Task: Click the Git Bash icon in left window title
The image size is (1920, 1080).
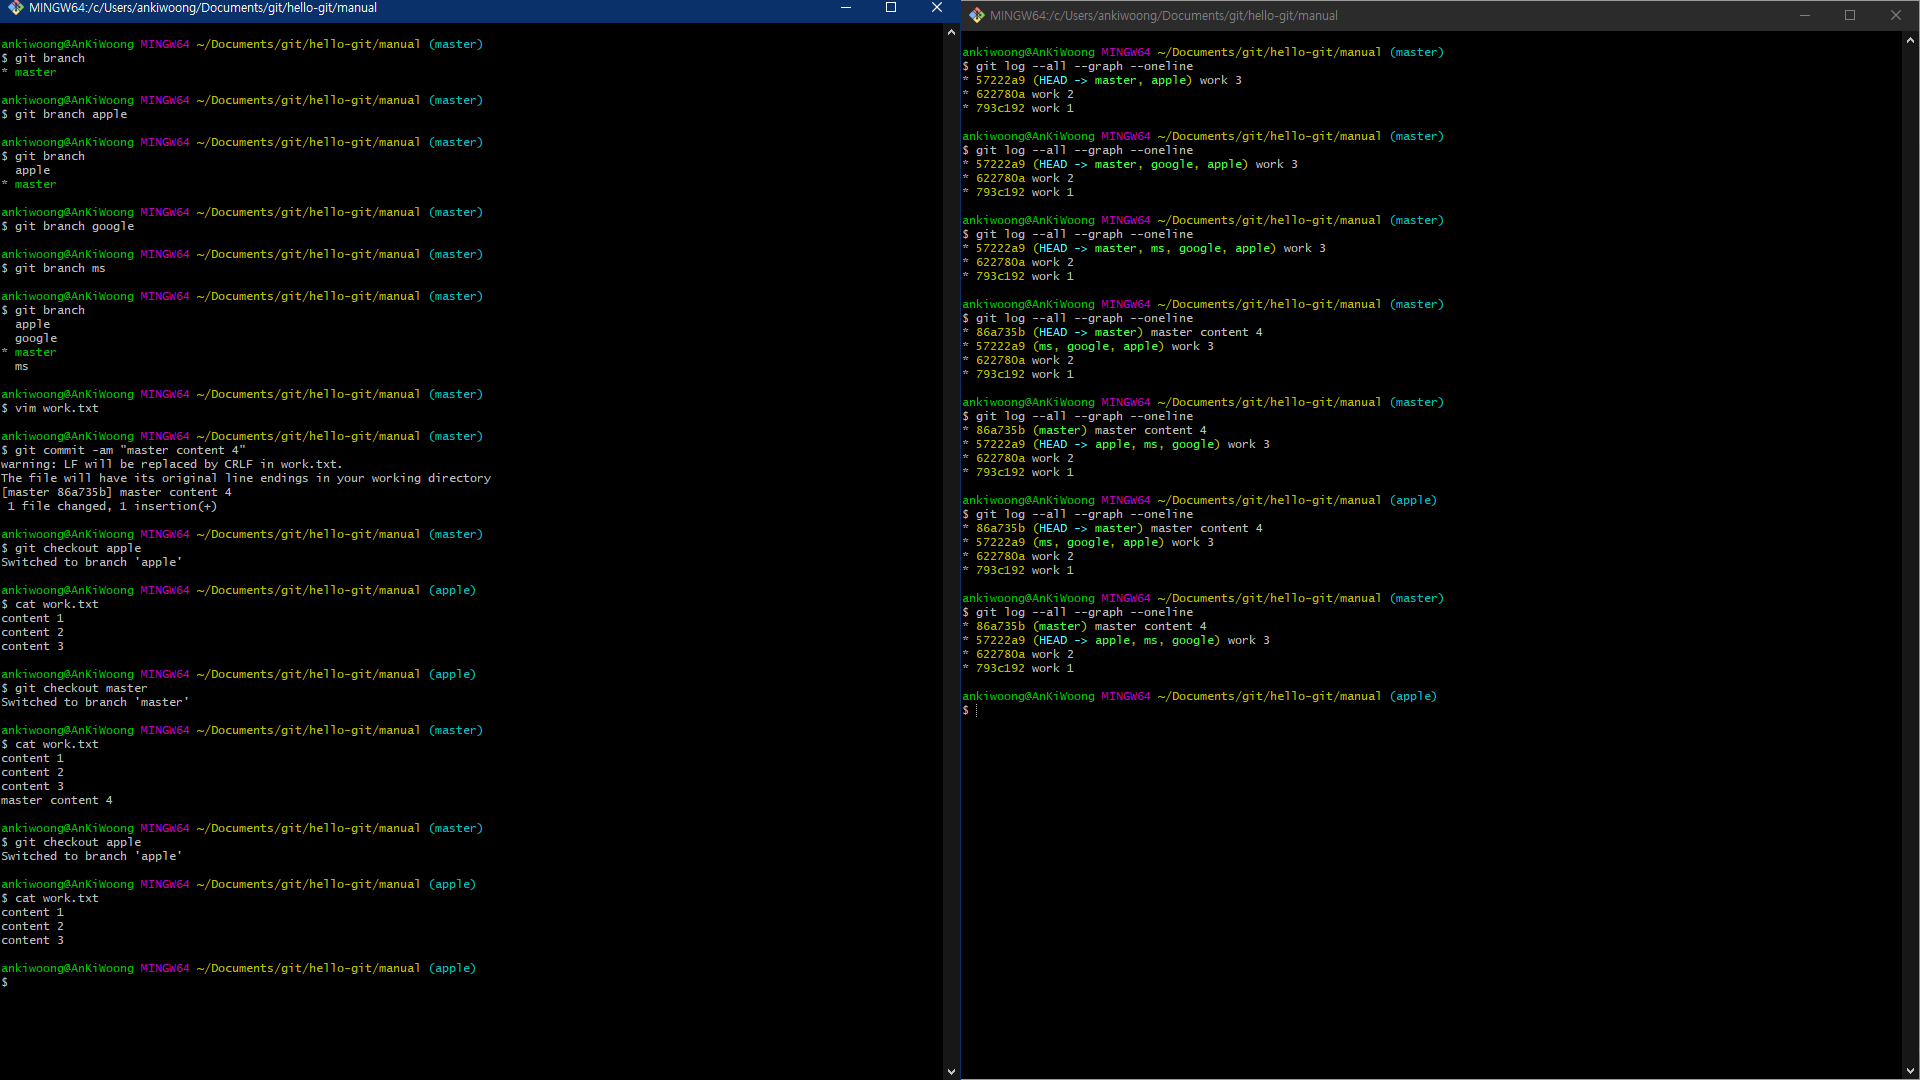Action: click(x=15, y=8)
